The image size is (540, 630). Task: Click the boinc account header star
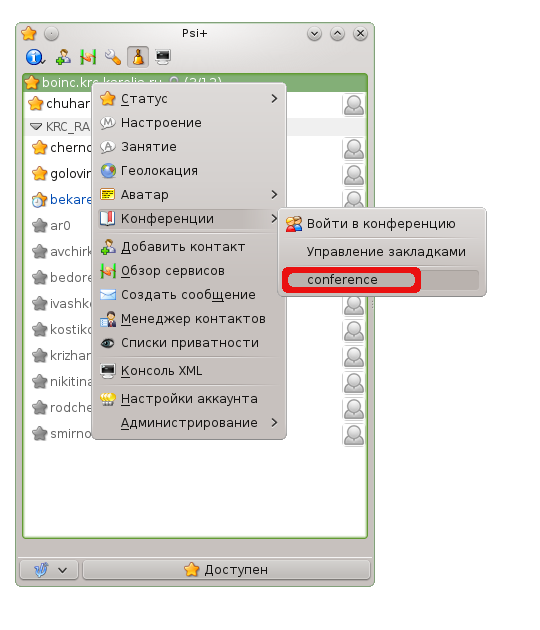tap(31, 82)
